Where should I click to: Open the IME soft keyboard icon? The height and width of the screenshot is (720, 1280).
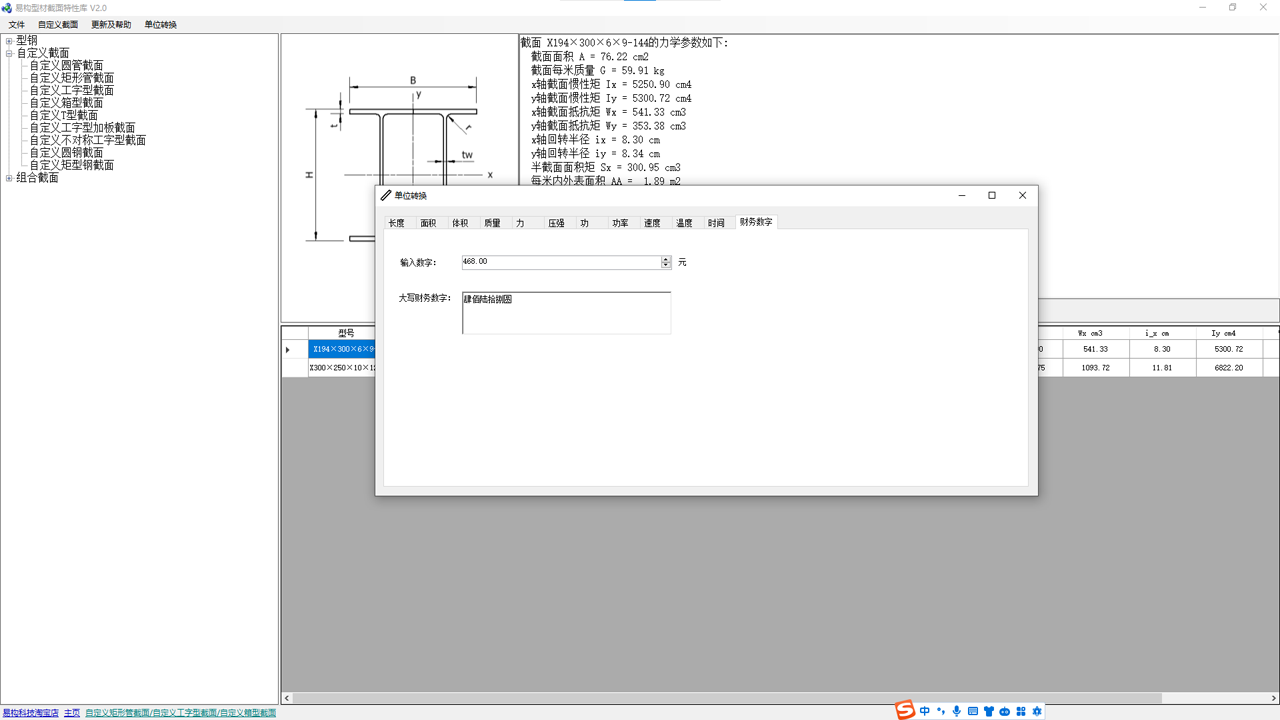tap(973, 711)
